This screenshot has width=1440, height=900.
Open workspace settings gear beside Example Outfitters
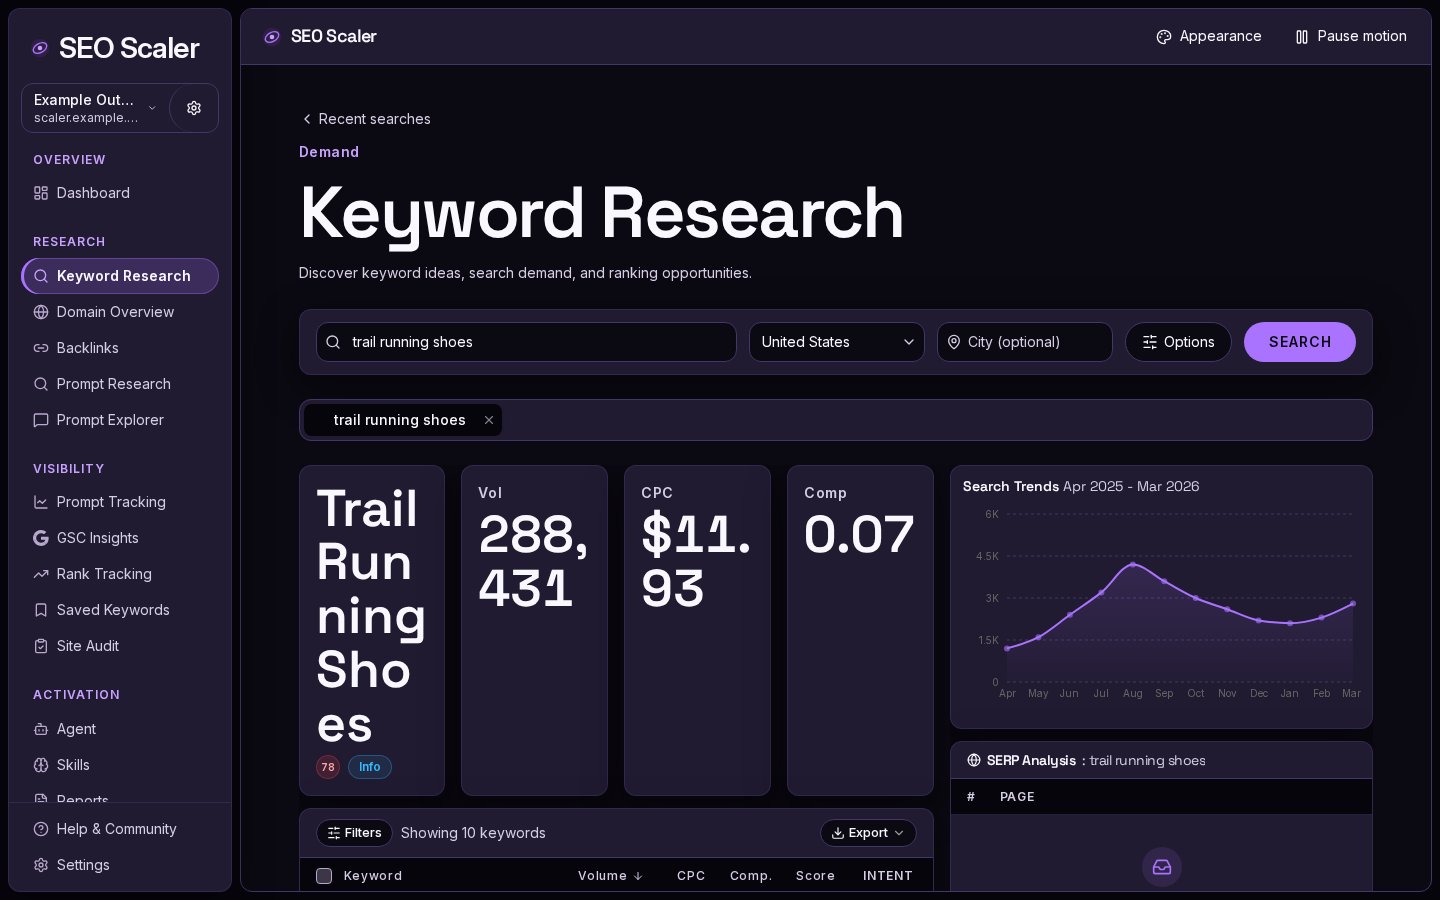click(x=194, y=108)
